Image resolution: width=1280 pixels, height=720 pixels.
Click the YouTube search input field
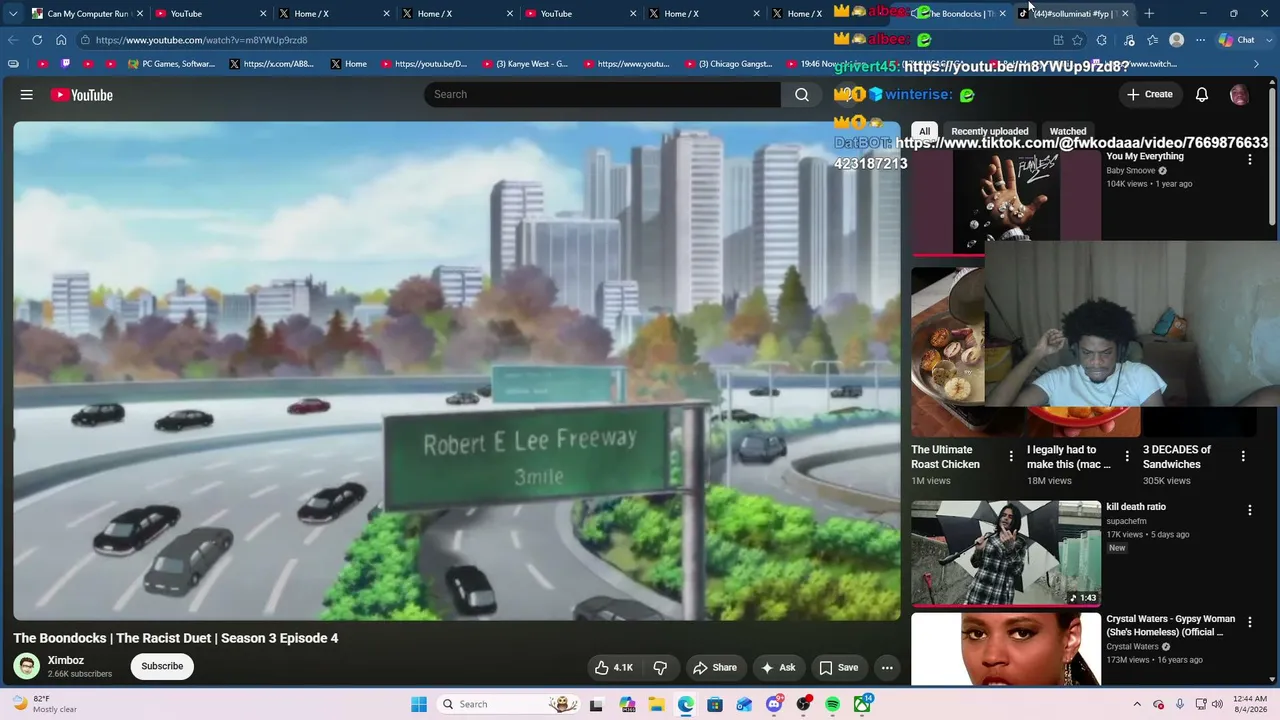coord(602,94)
